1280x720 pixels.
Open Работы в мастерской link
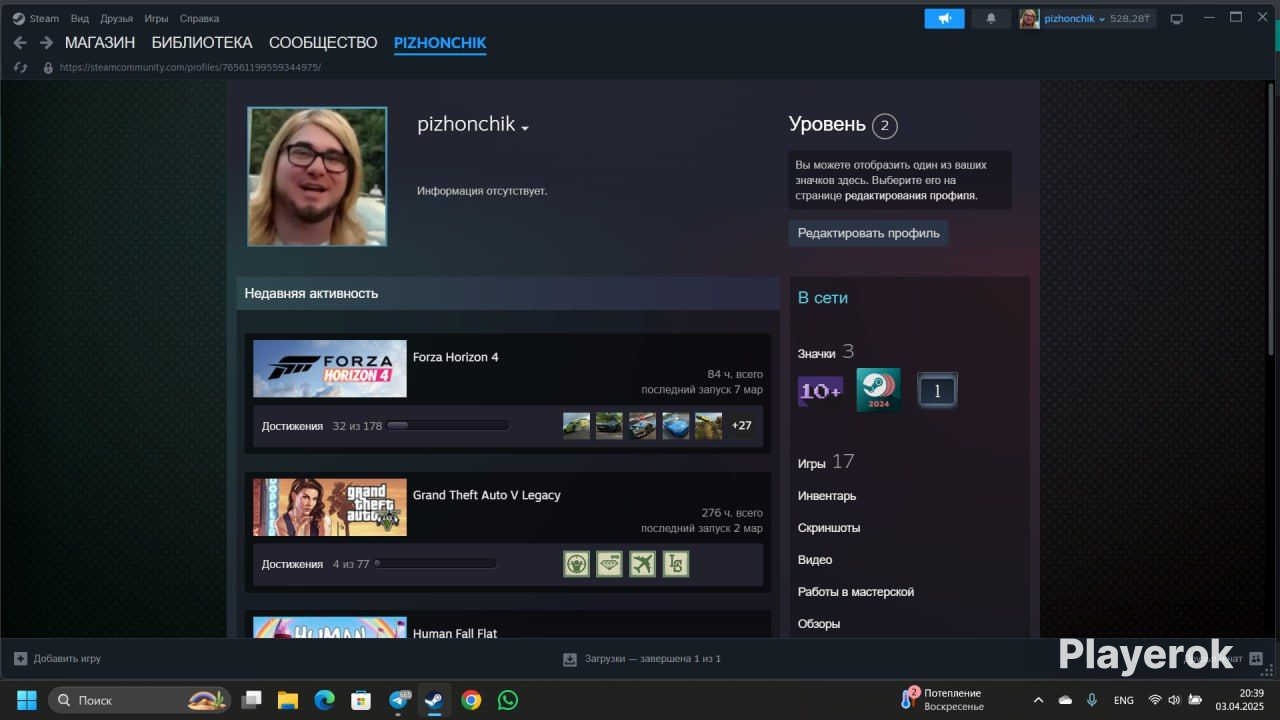pyautogui.click(x=856, y=592)
